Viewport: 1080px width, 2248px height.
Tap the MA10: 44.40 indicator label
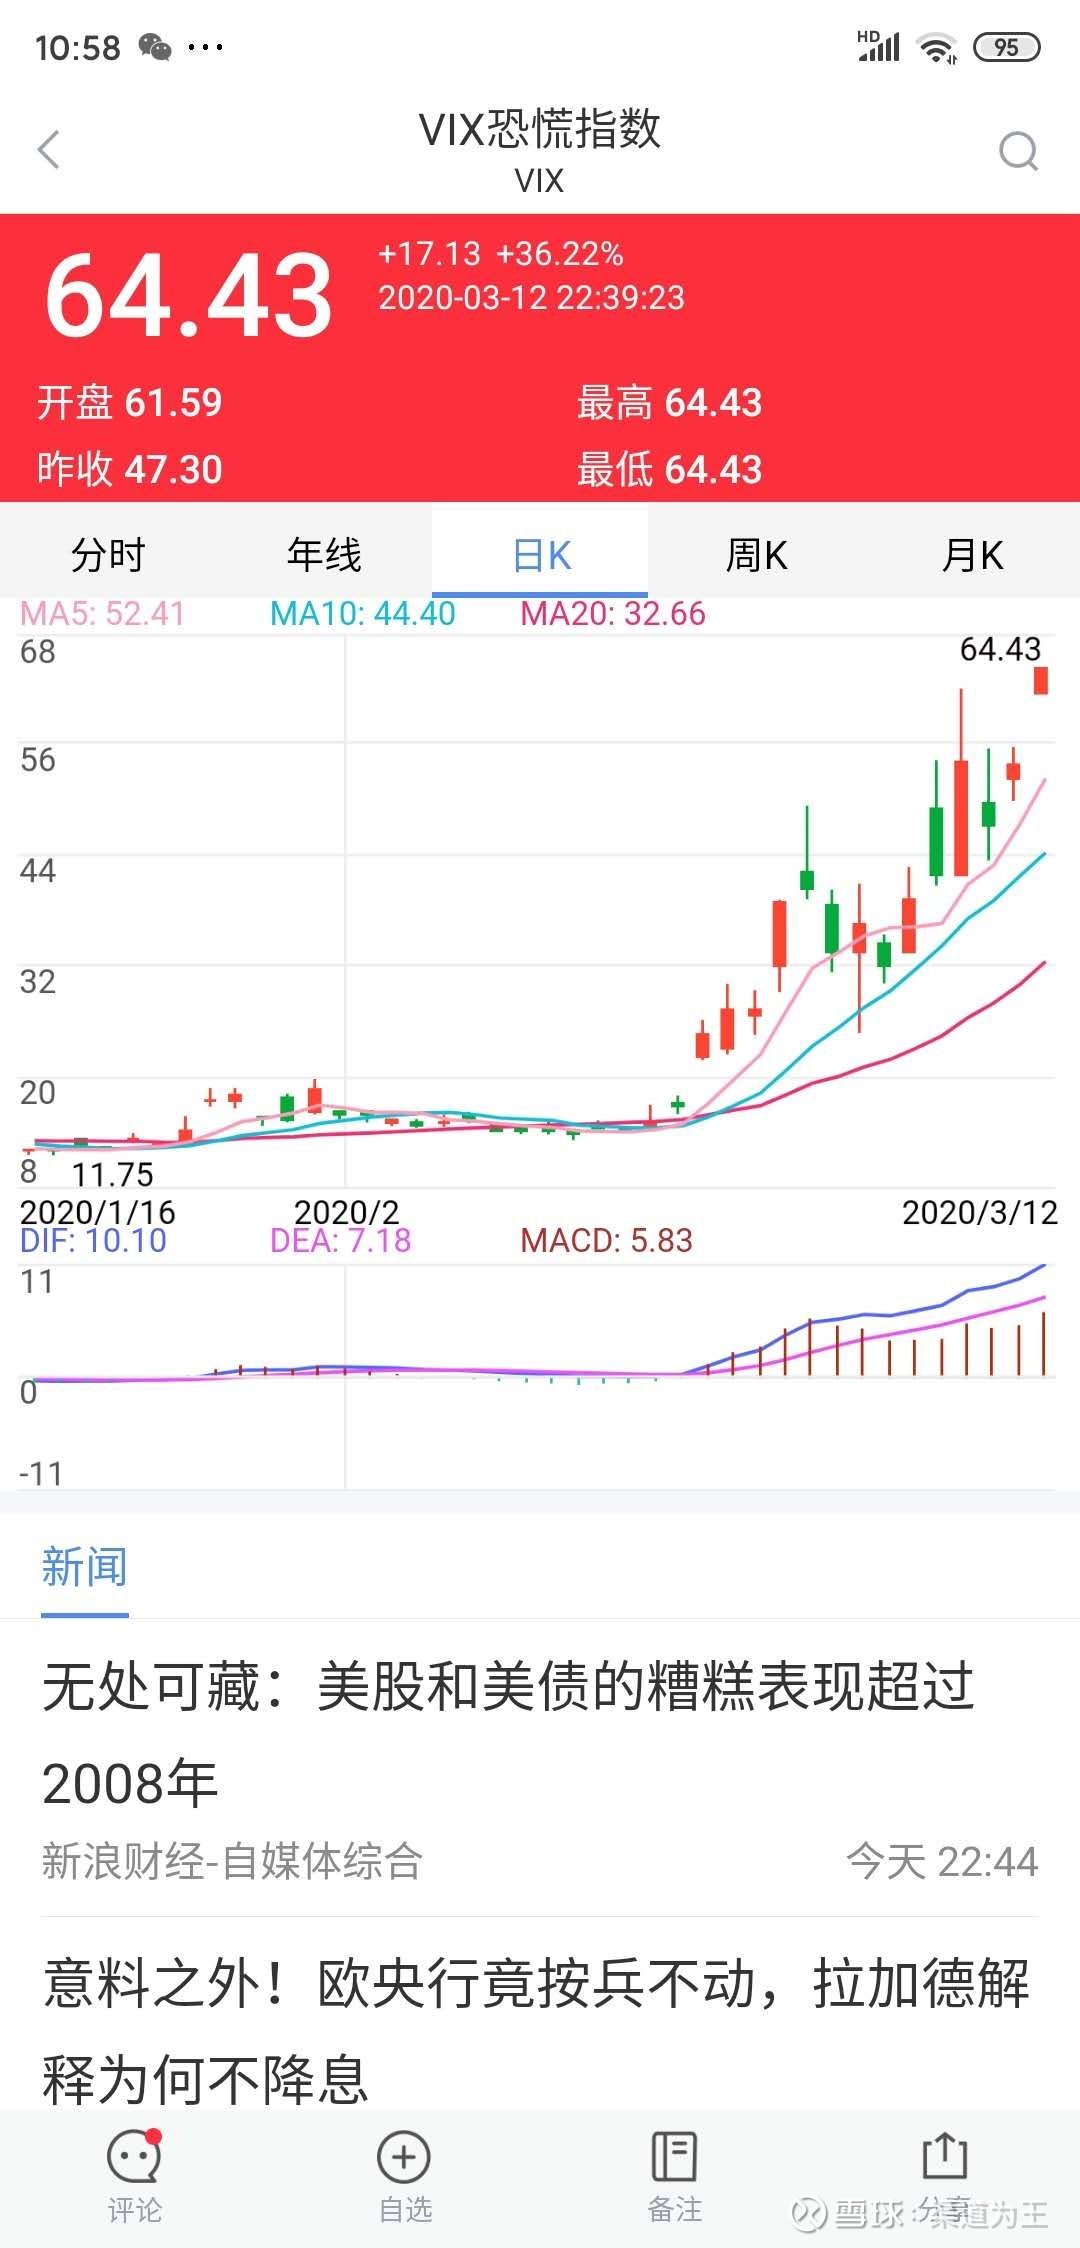pyautogui.click(x=363, y=613)
